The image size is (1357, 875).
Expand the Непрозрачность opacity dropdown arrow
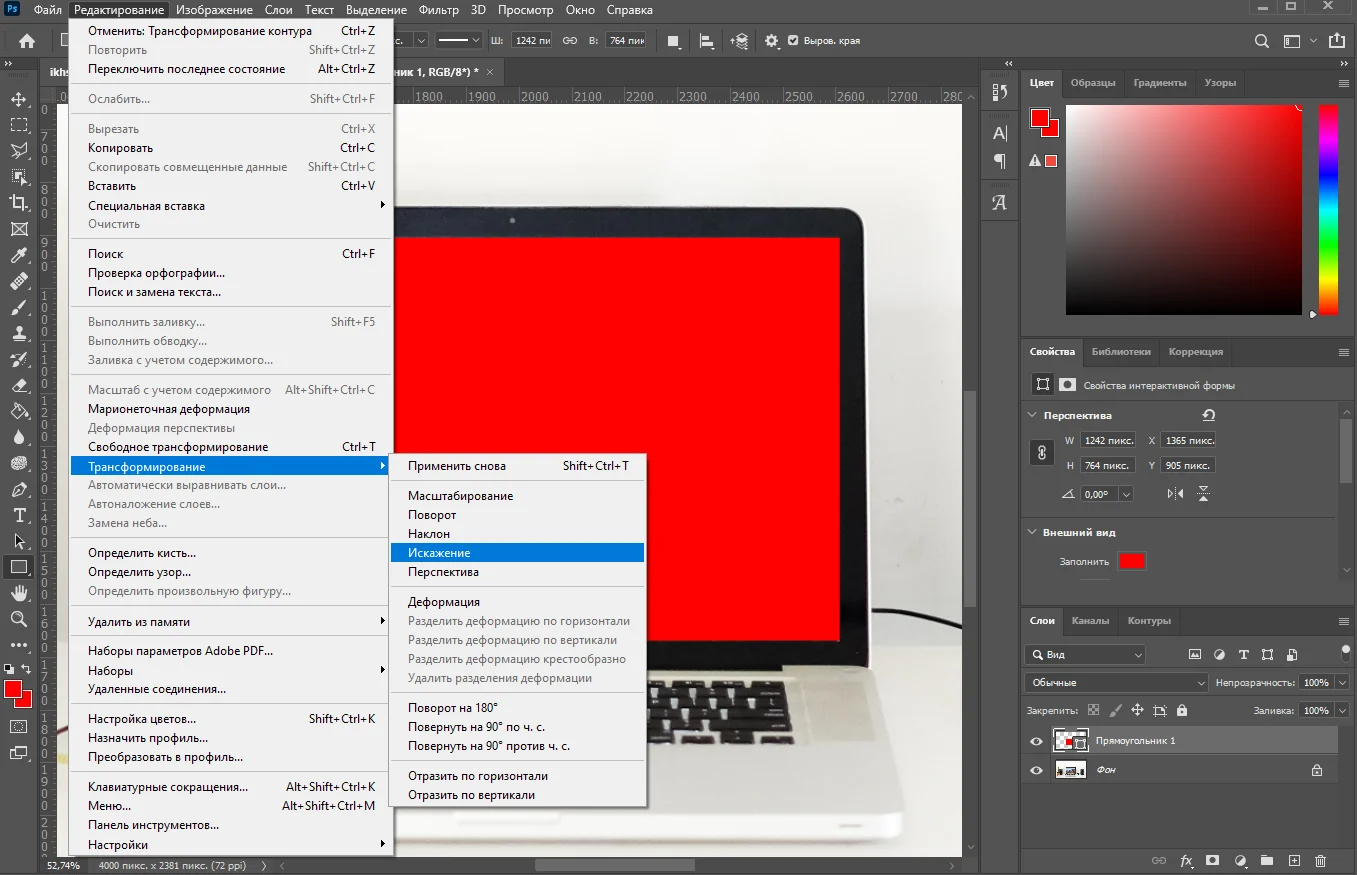pos(1341,682)
